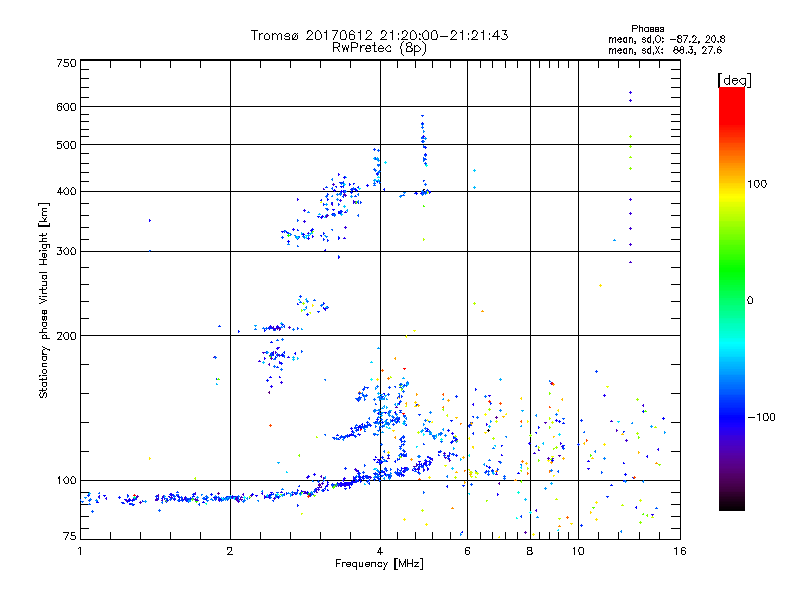Image resolution: width=800 pixels, height=600 pixels.
Task: Click the colorbar '0' tick label
Action: click(x=750, y=301)
